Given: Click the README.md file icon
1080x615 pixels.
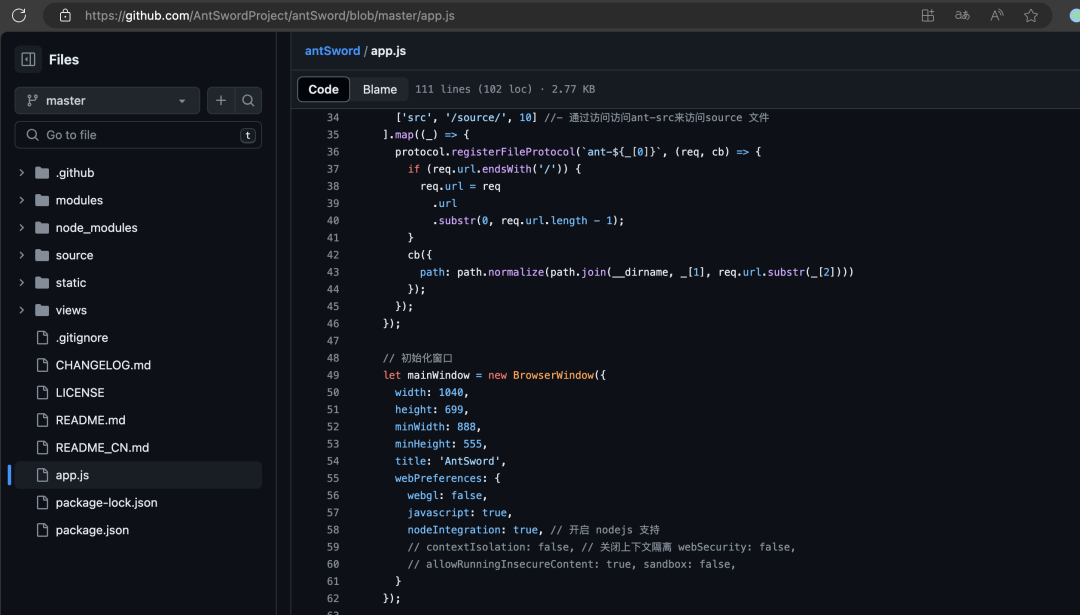Looking at the screenshot, I should click(x=43, y=420).
